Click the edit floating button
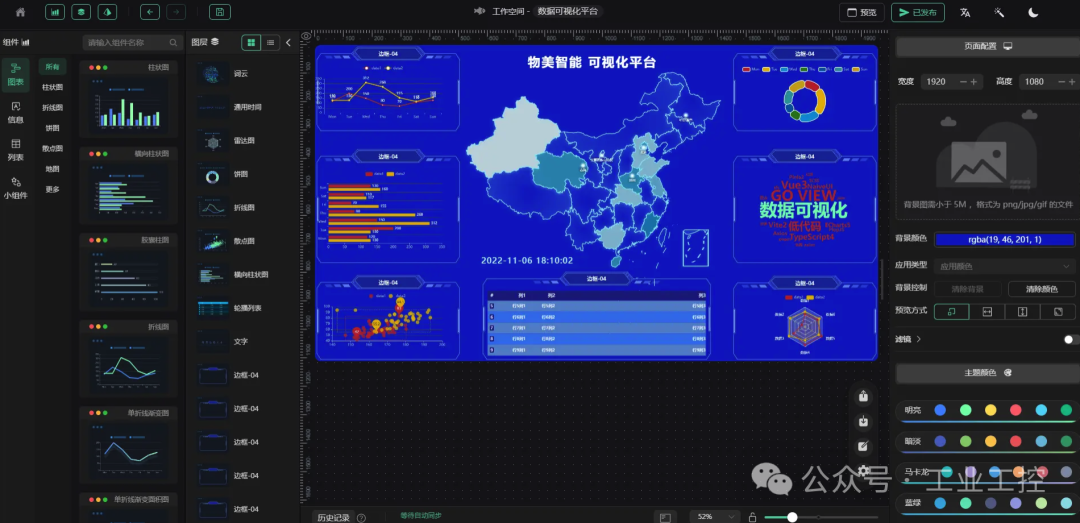 [x=863, y=447]
